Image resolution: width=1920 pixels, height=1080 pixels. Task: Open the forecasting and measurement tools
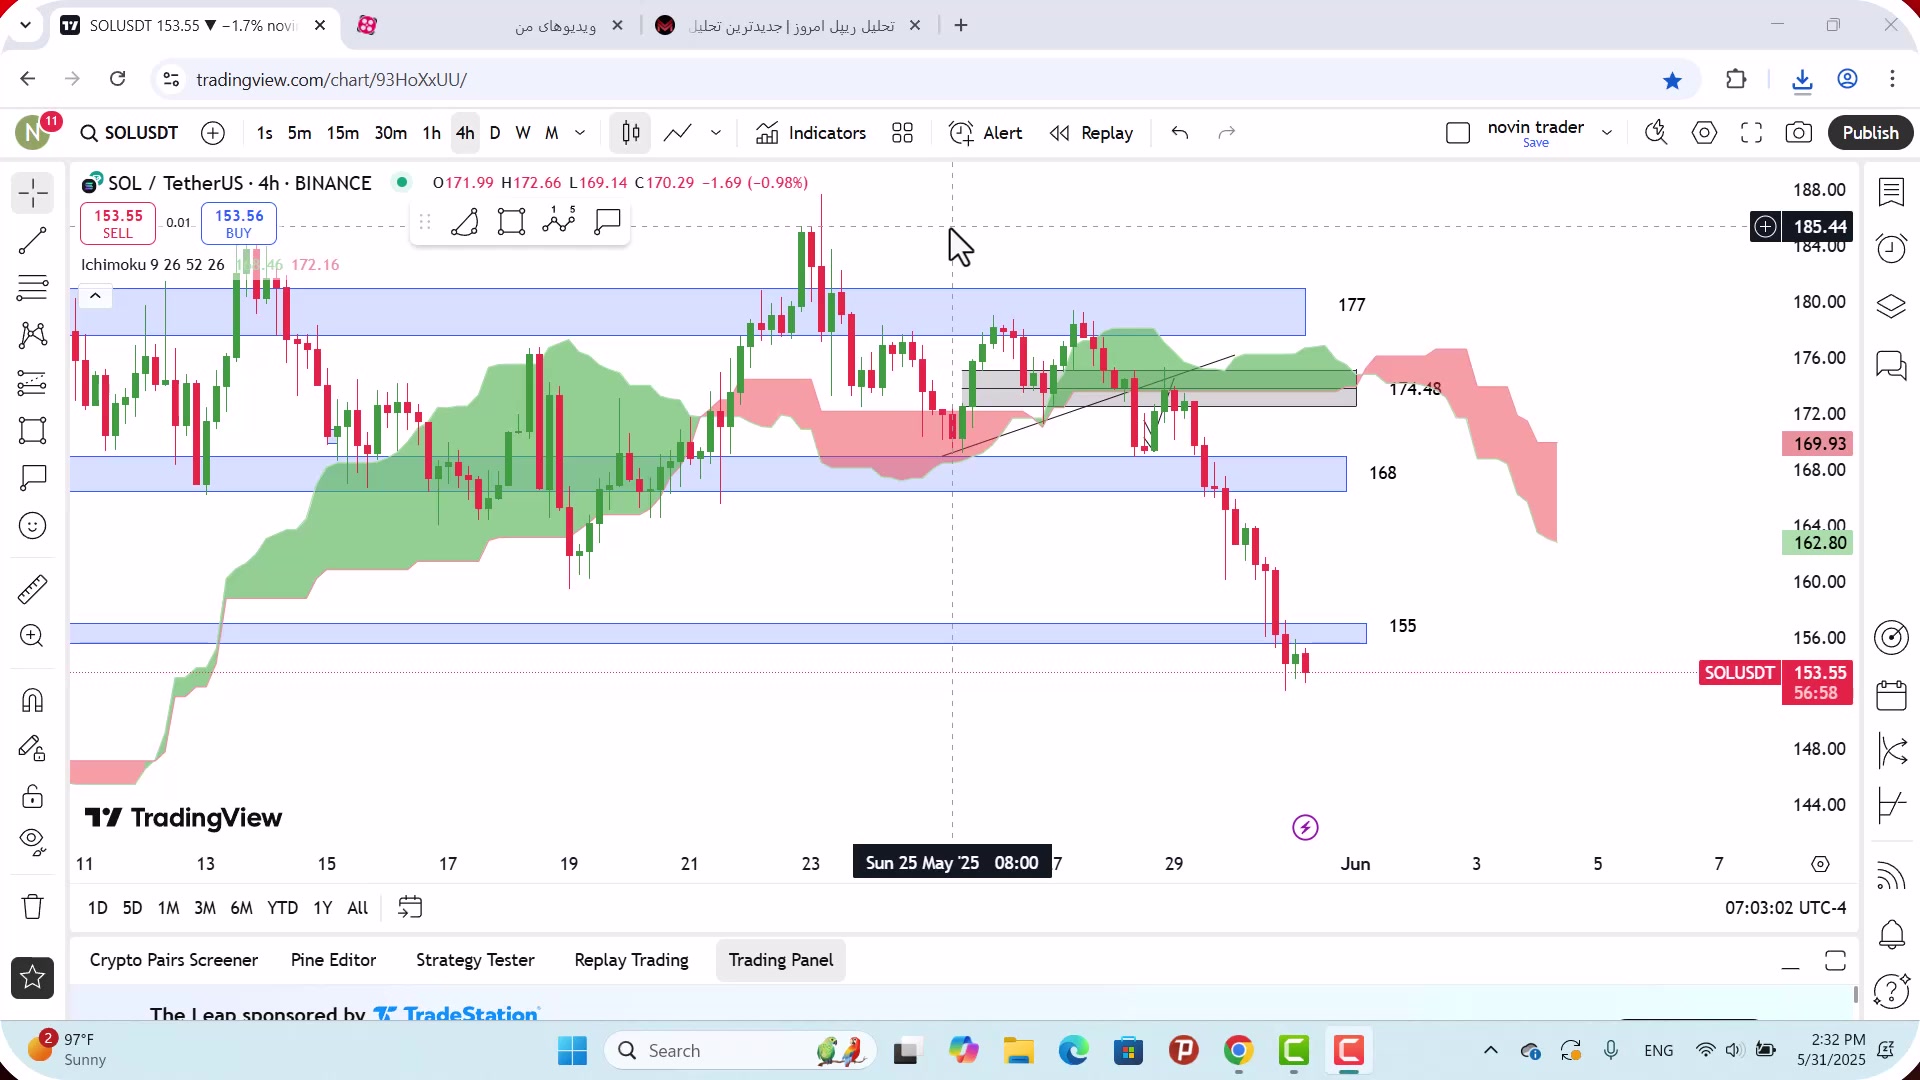click(33, 383)
